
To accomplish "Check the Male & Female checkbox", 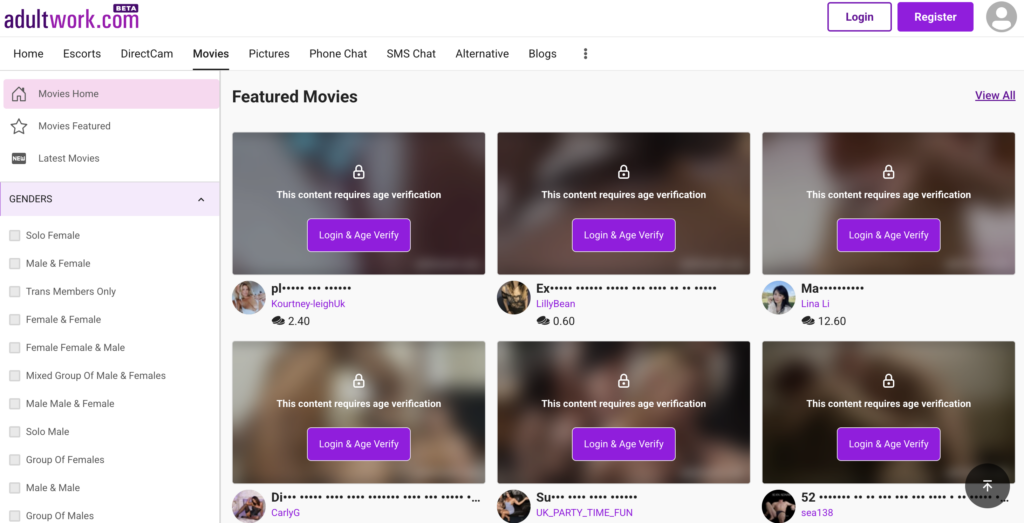I will tap(14, 264).
